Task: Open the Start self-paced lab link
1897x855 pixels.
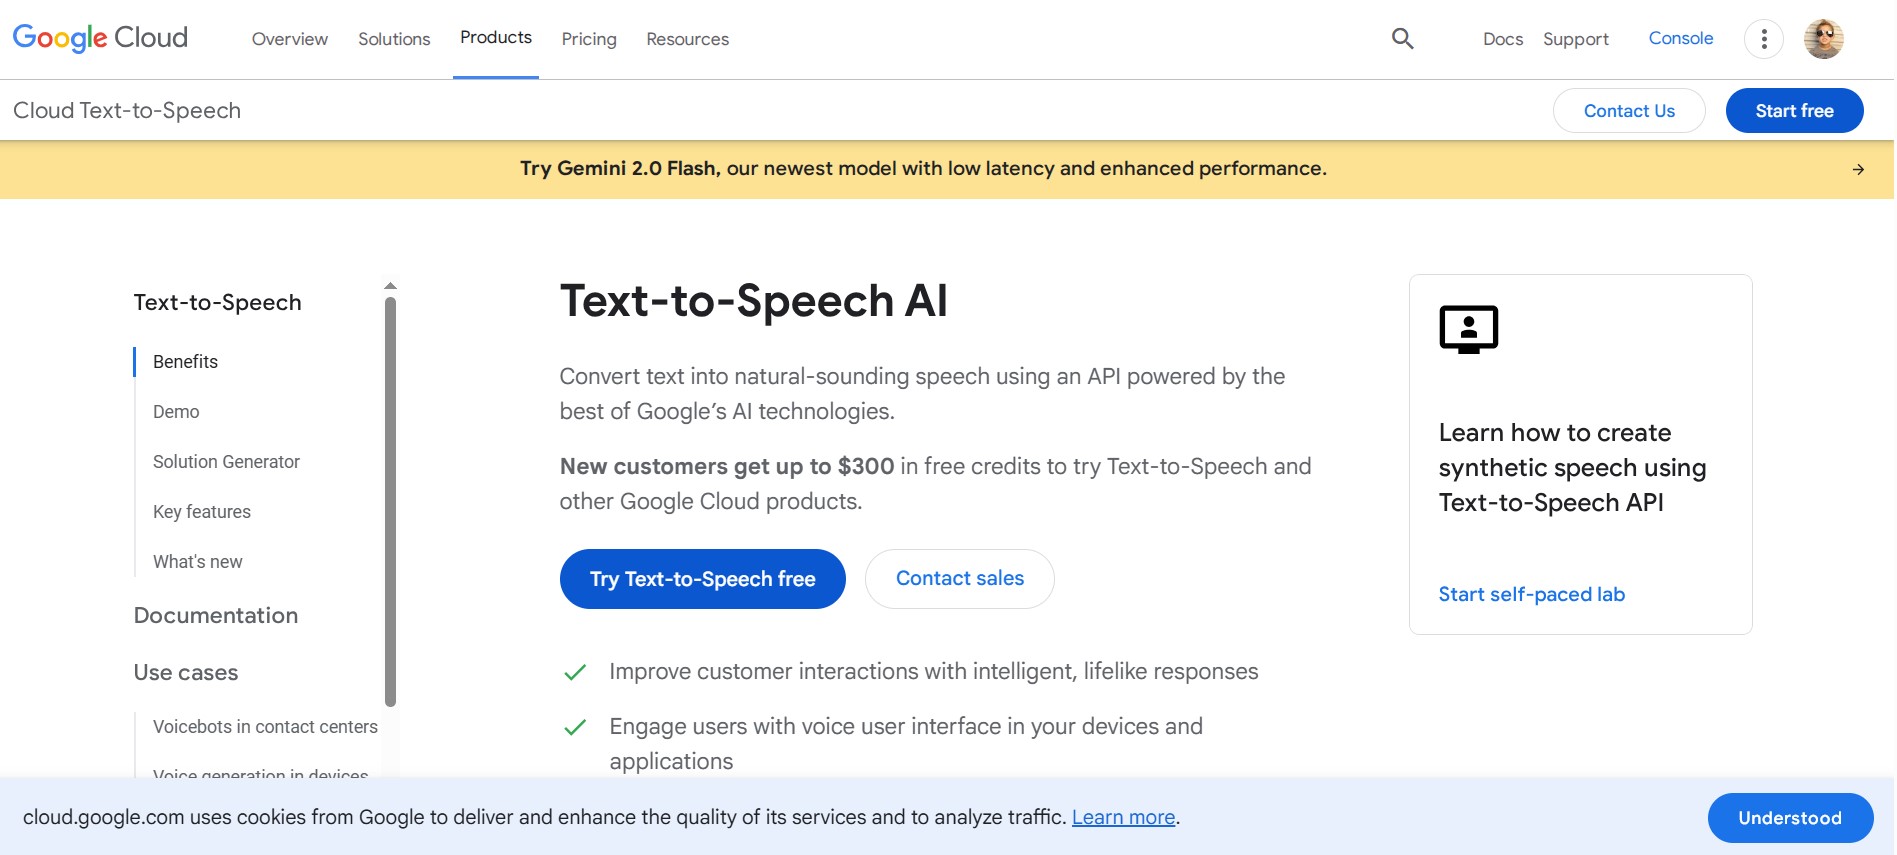Action: click(1531, 594)
